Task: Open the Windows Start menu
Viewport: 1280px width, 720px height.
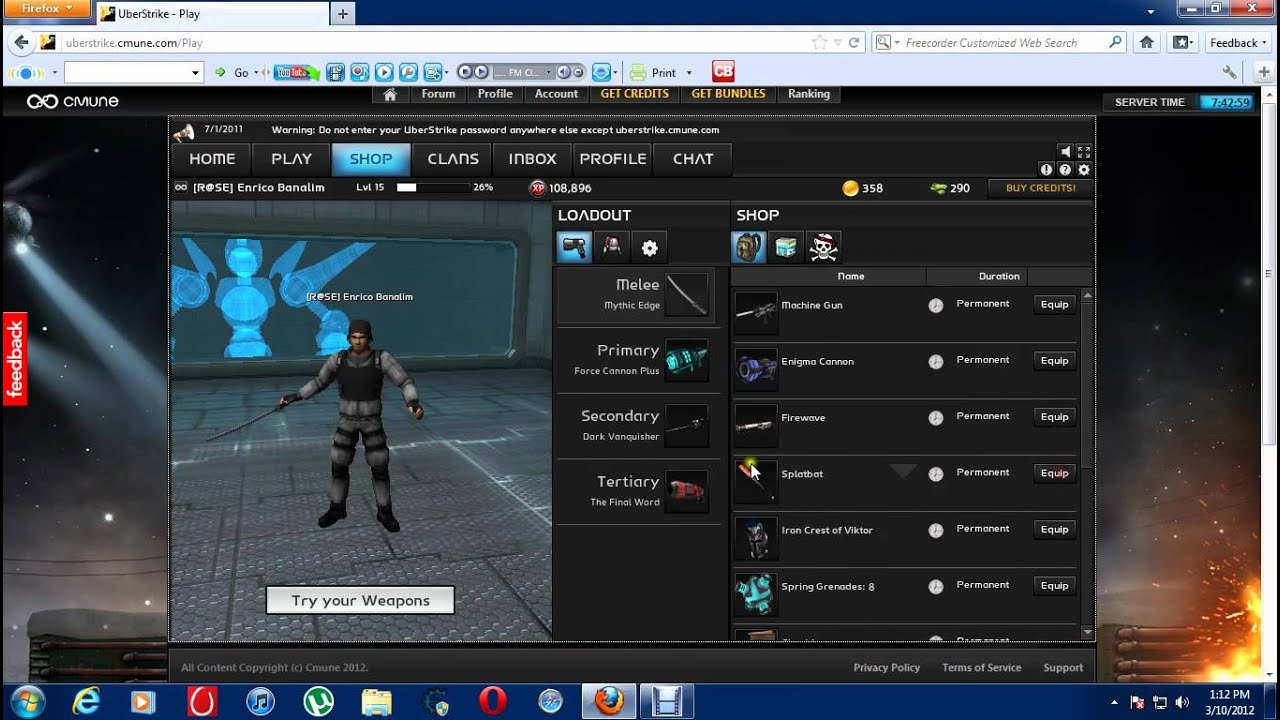Action: (27, 701)
